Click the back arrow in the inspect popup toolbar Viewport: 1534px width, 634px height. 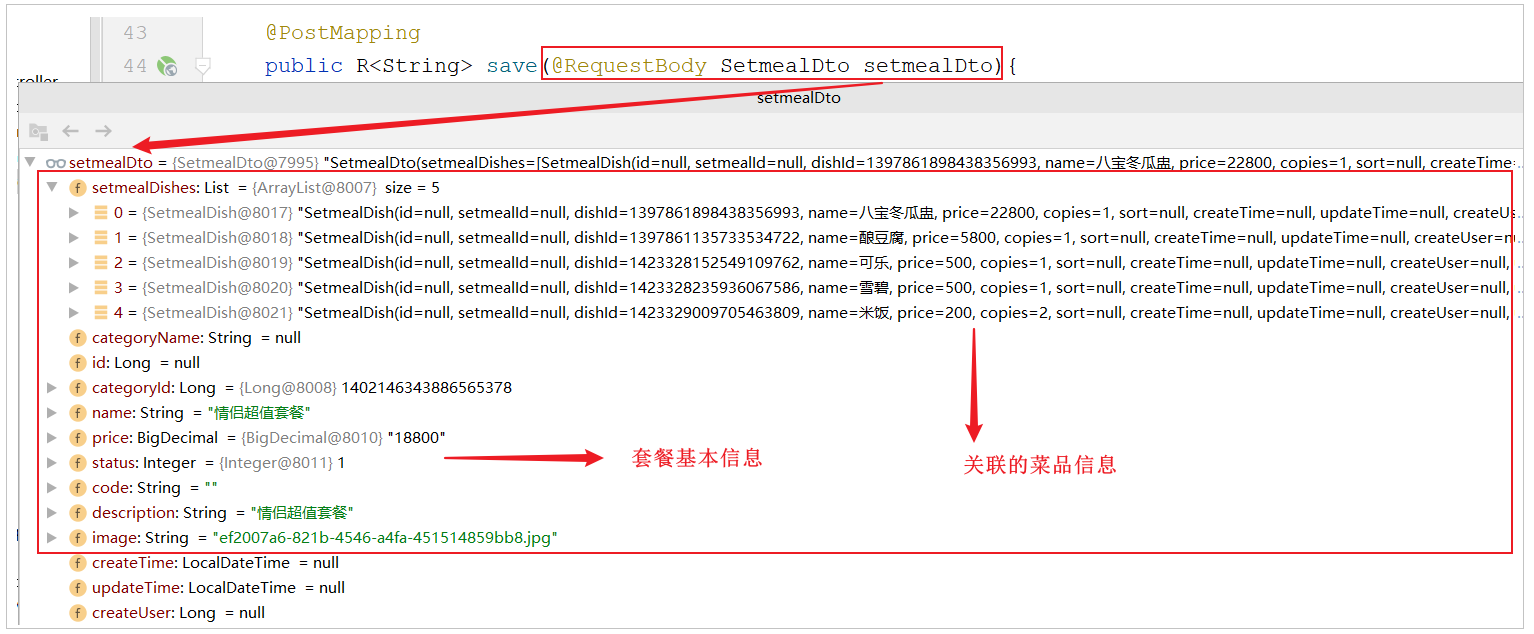tap(70, 131)
